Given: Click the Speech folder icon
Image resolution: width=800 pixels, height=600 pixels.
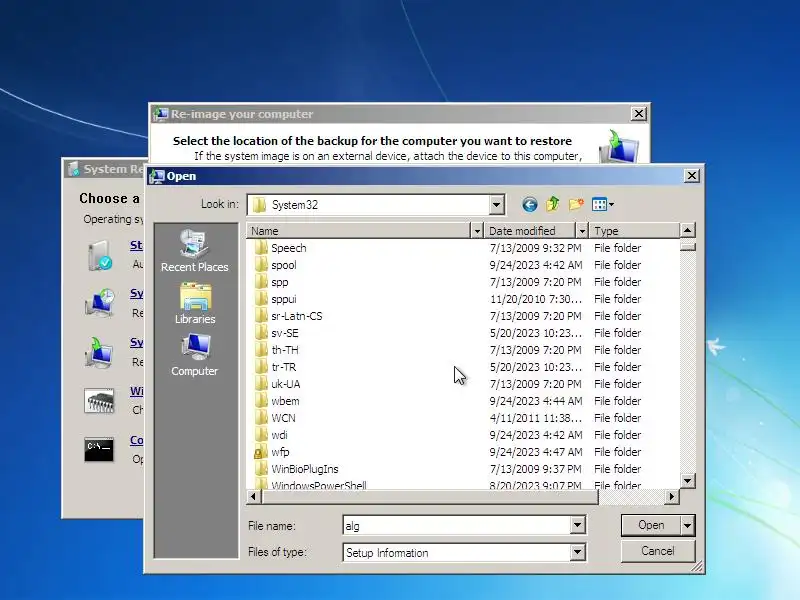Looking at the screenshot, I should 261,248.
